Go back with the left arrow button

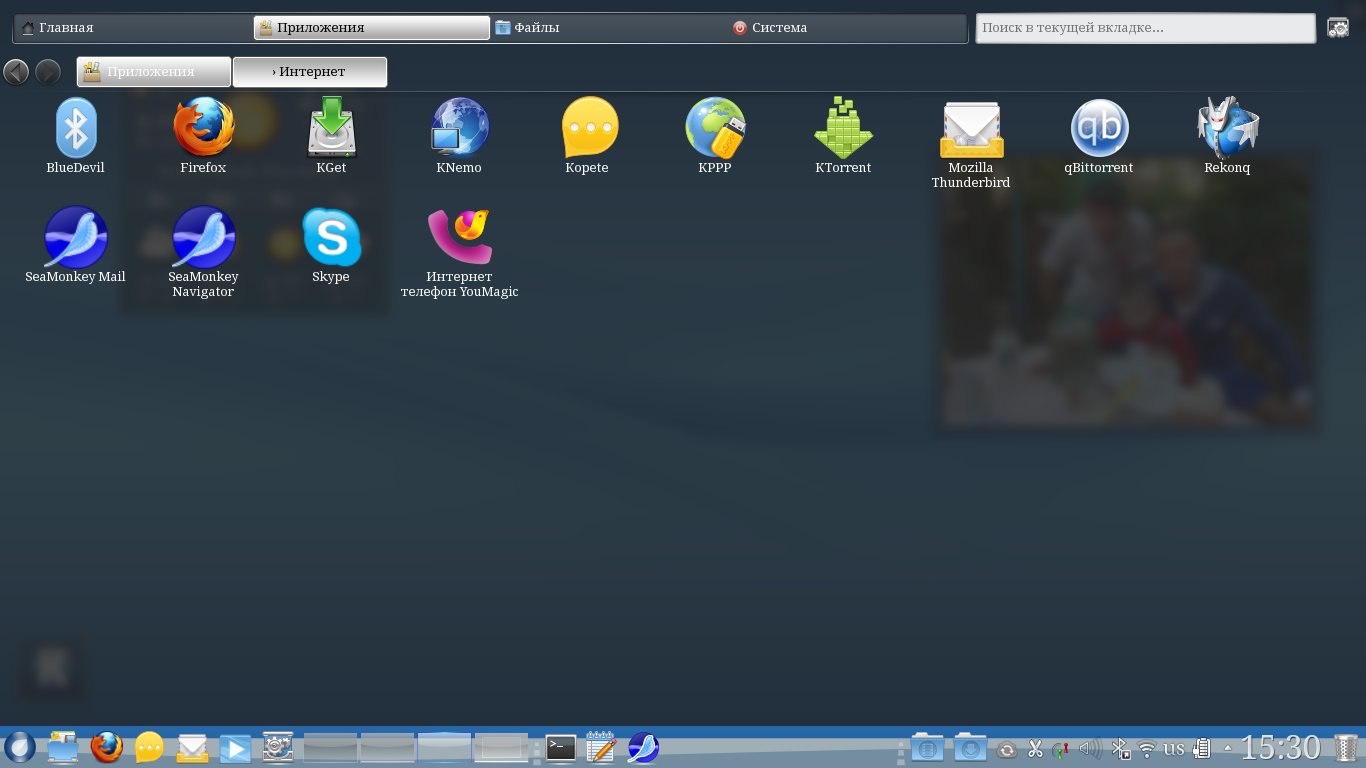16,72
